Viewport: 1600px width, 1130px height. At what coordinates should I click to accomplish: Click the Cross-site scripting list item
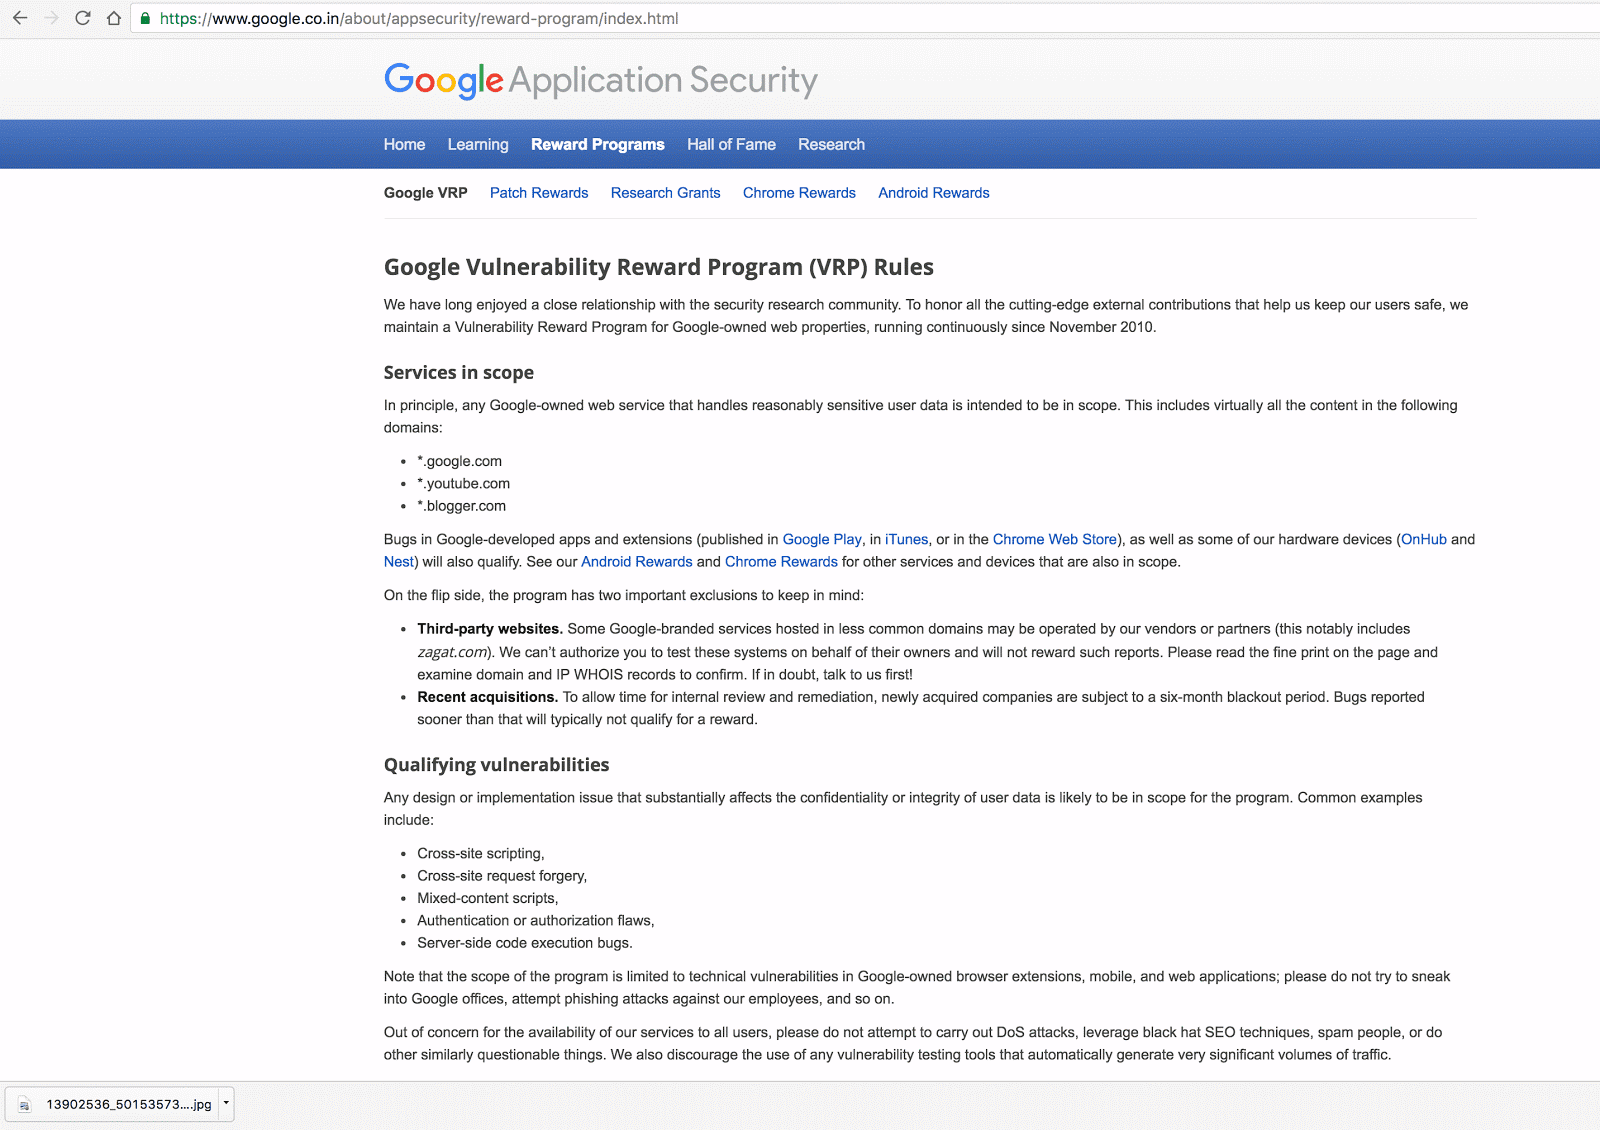481,854
